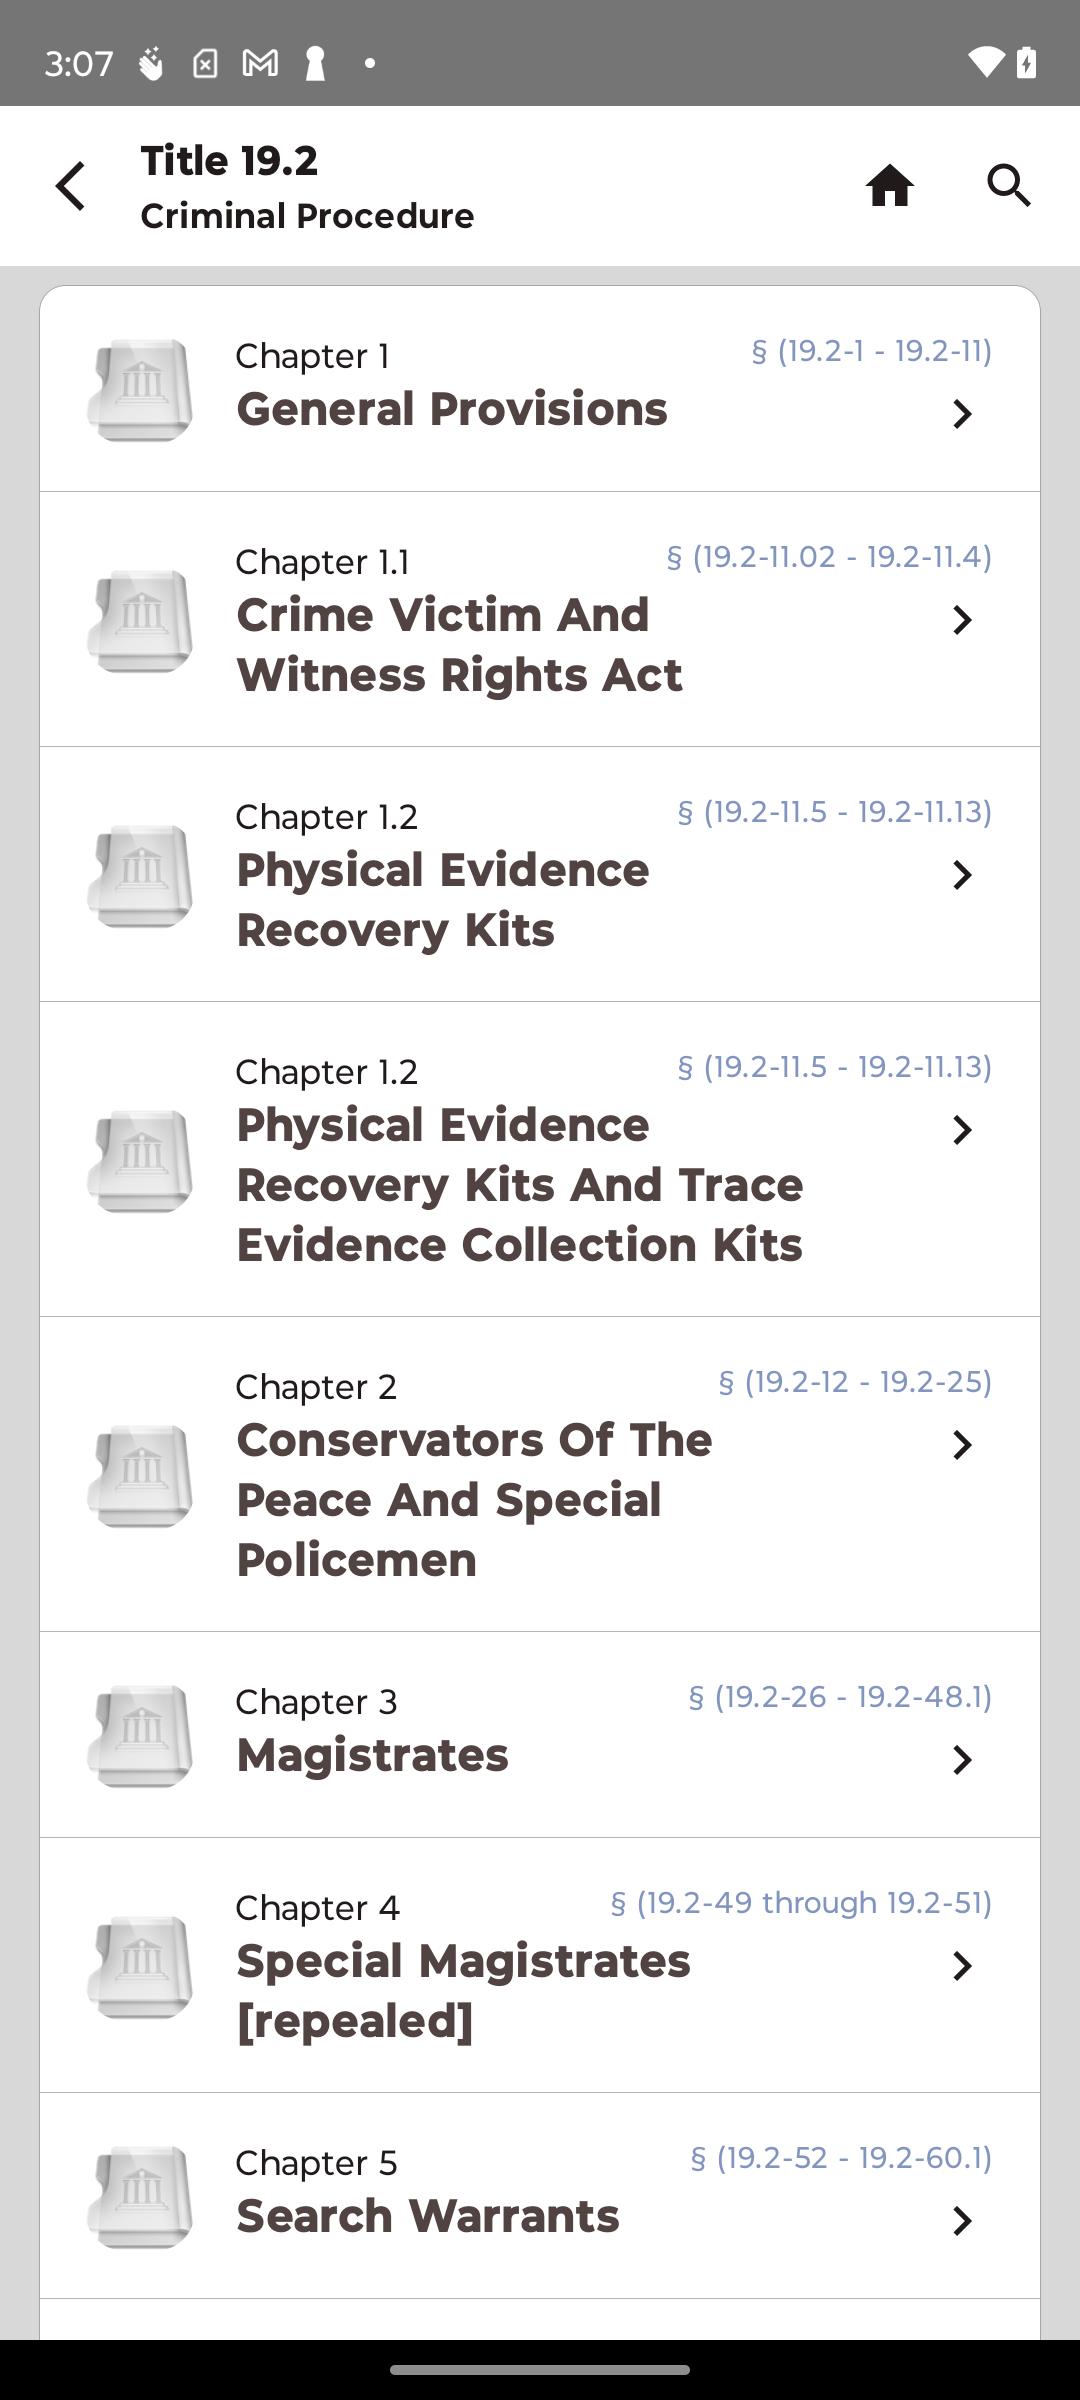Screen dimensions: 1080x2400
Task: Select Physical Evidence Recovery Kits And Trace entry
Action: pos(519,1185)
